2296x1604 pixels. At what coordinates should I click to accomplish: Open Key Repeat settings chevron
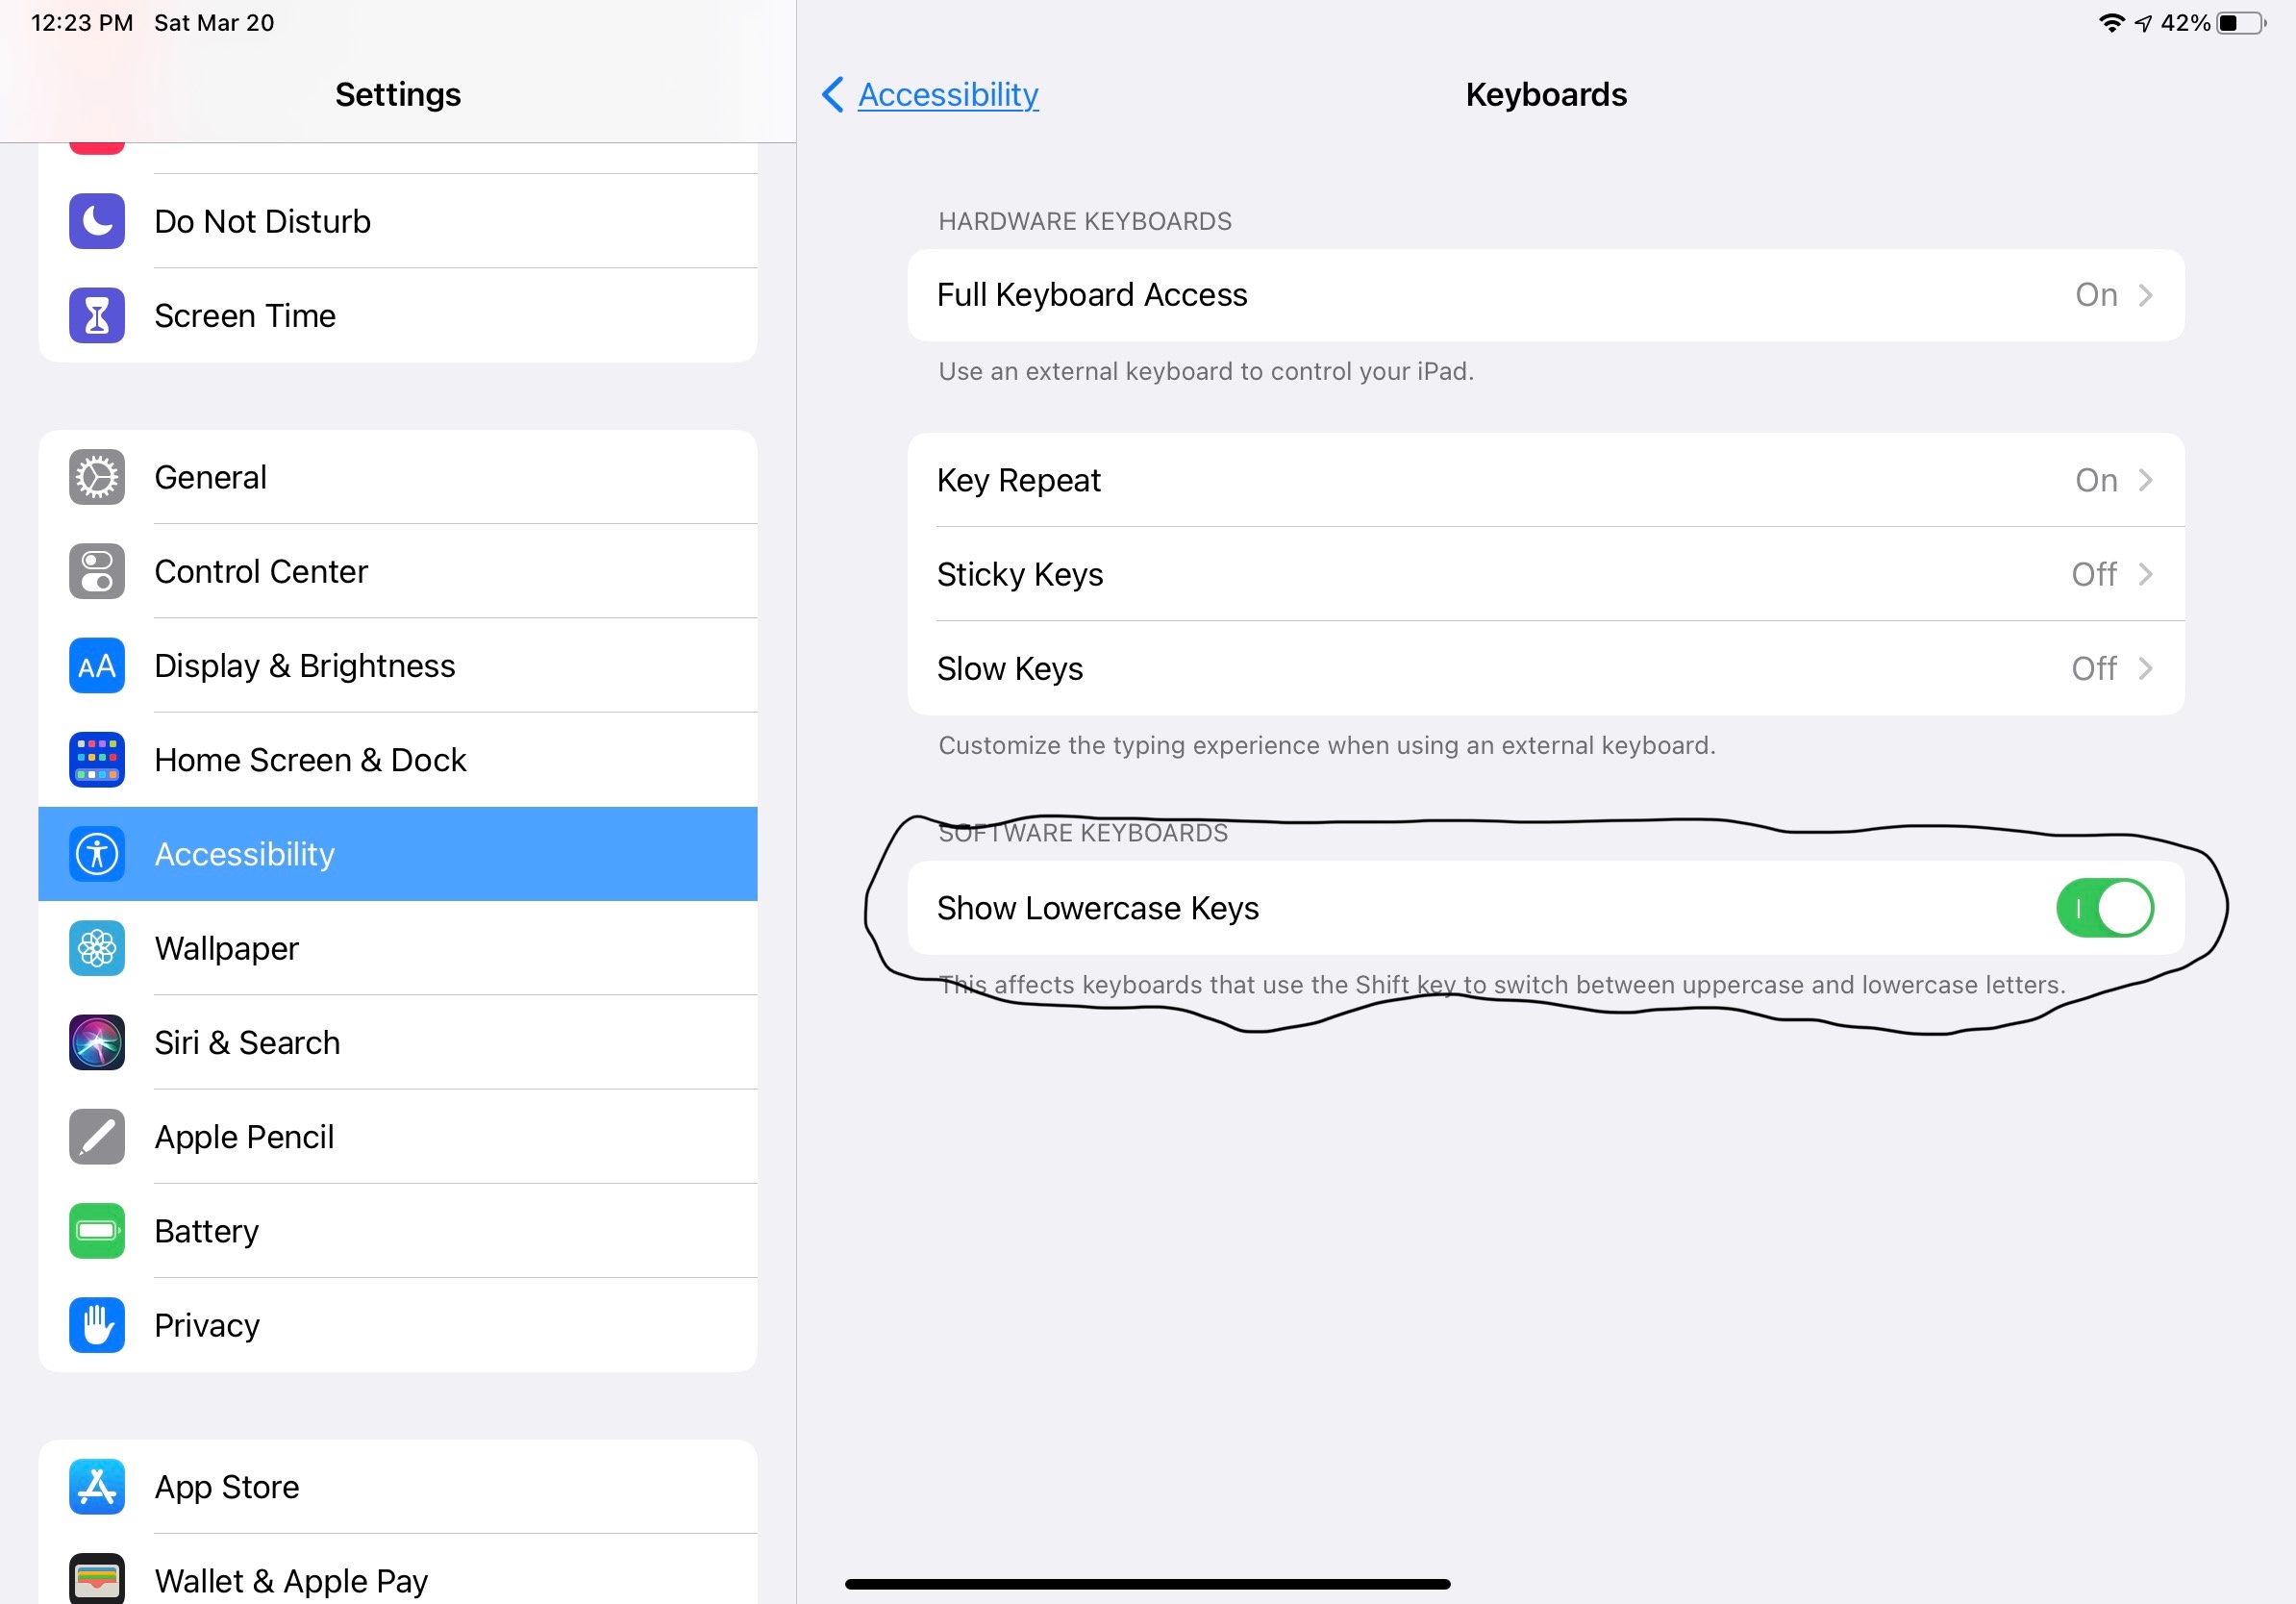point(2144,480)
